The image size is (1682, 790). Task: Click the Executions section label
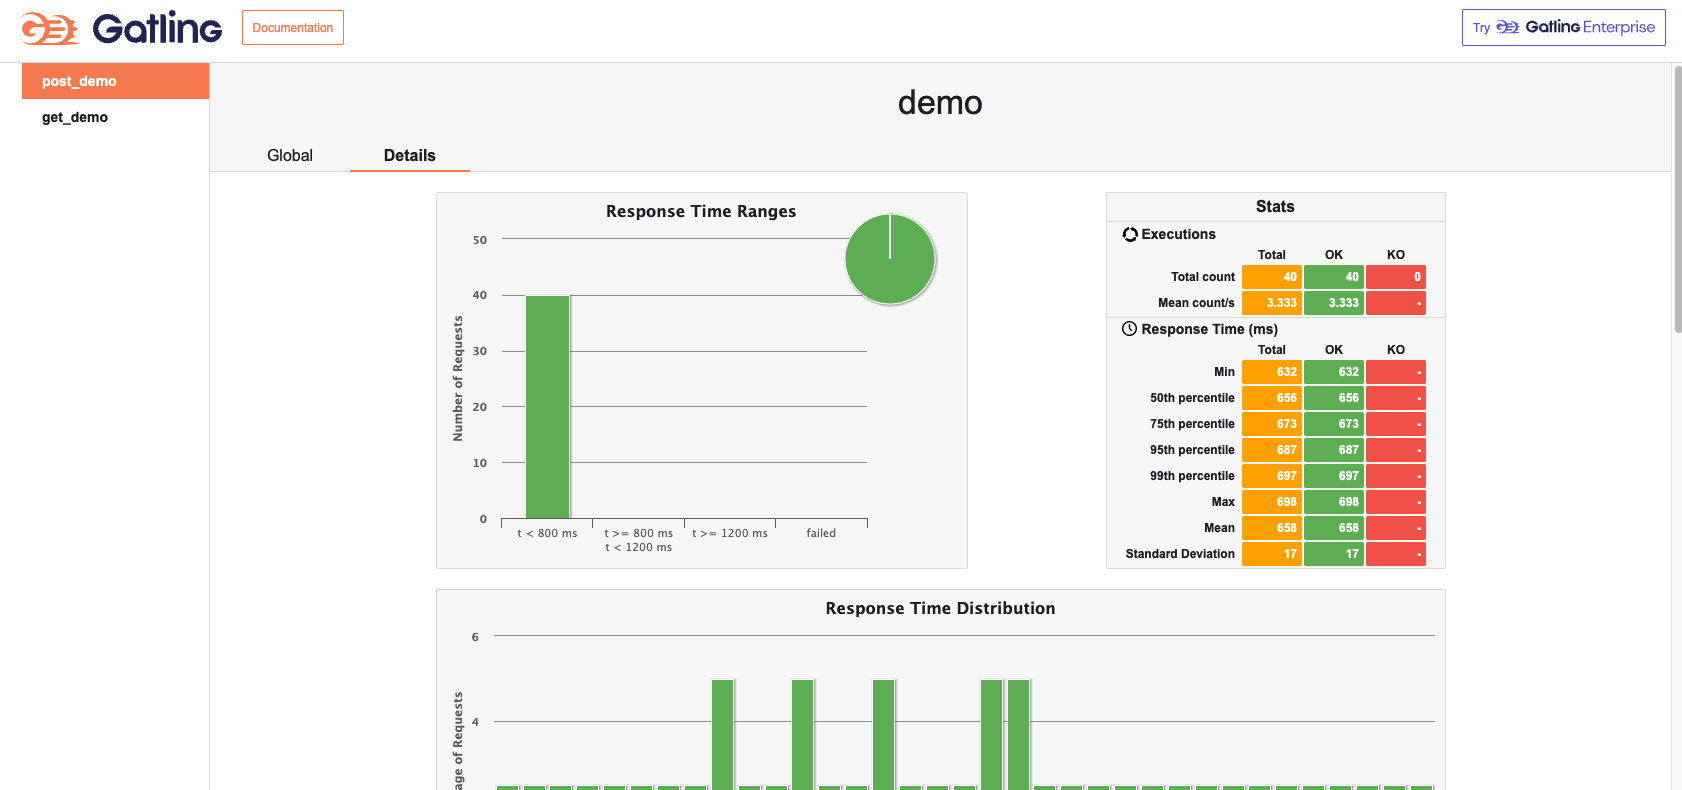click(x=1178, y=234)
